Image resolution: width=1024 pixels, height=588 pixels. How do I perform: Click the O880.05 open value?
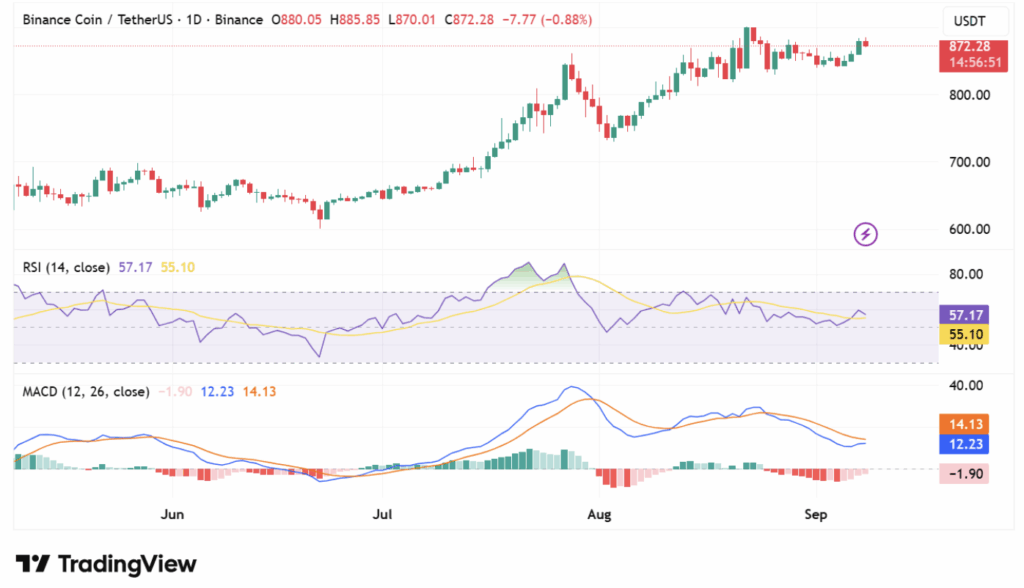tap(296, 20)
